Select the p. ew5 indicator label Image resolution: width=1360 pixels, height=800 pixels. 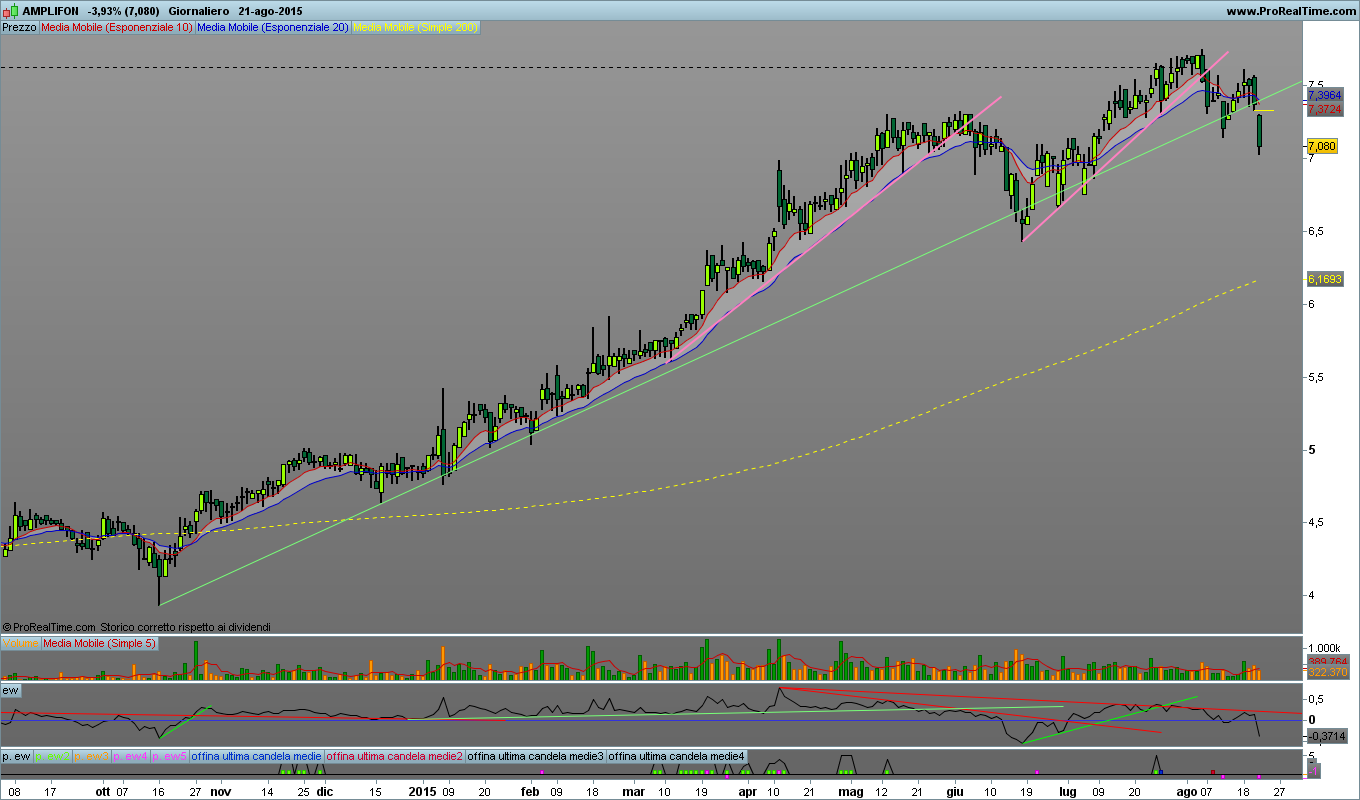click(170, 756)
